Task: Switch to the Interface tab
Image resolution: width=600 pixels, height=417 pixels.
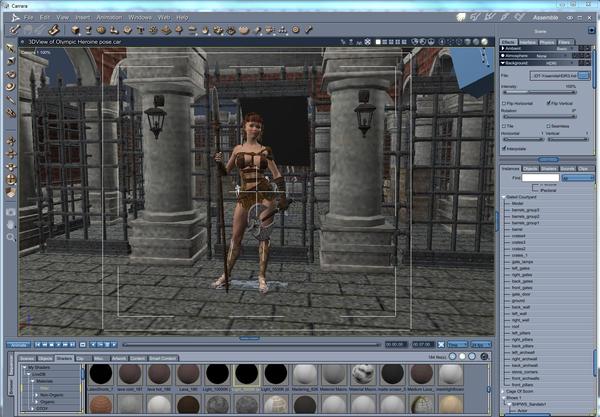Action: pos(527,42)
